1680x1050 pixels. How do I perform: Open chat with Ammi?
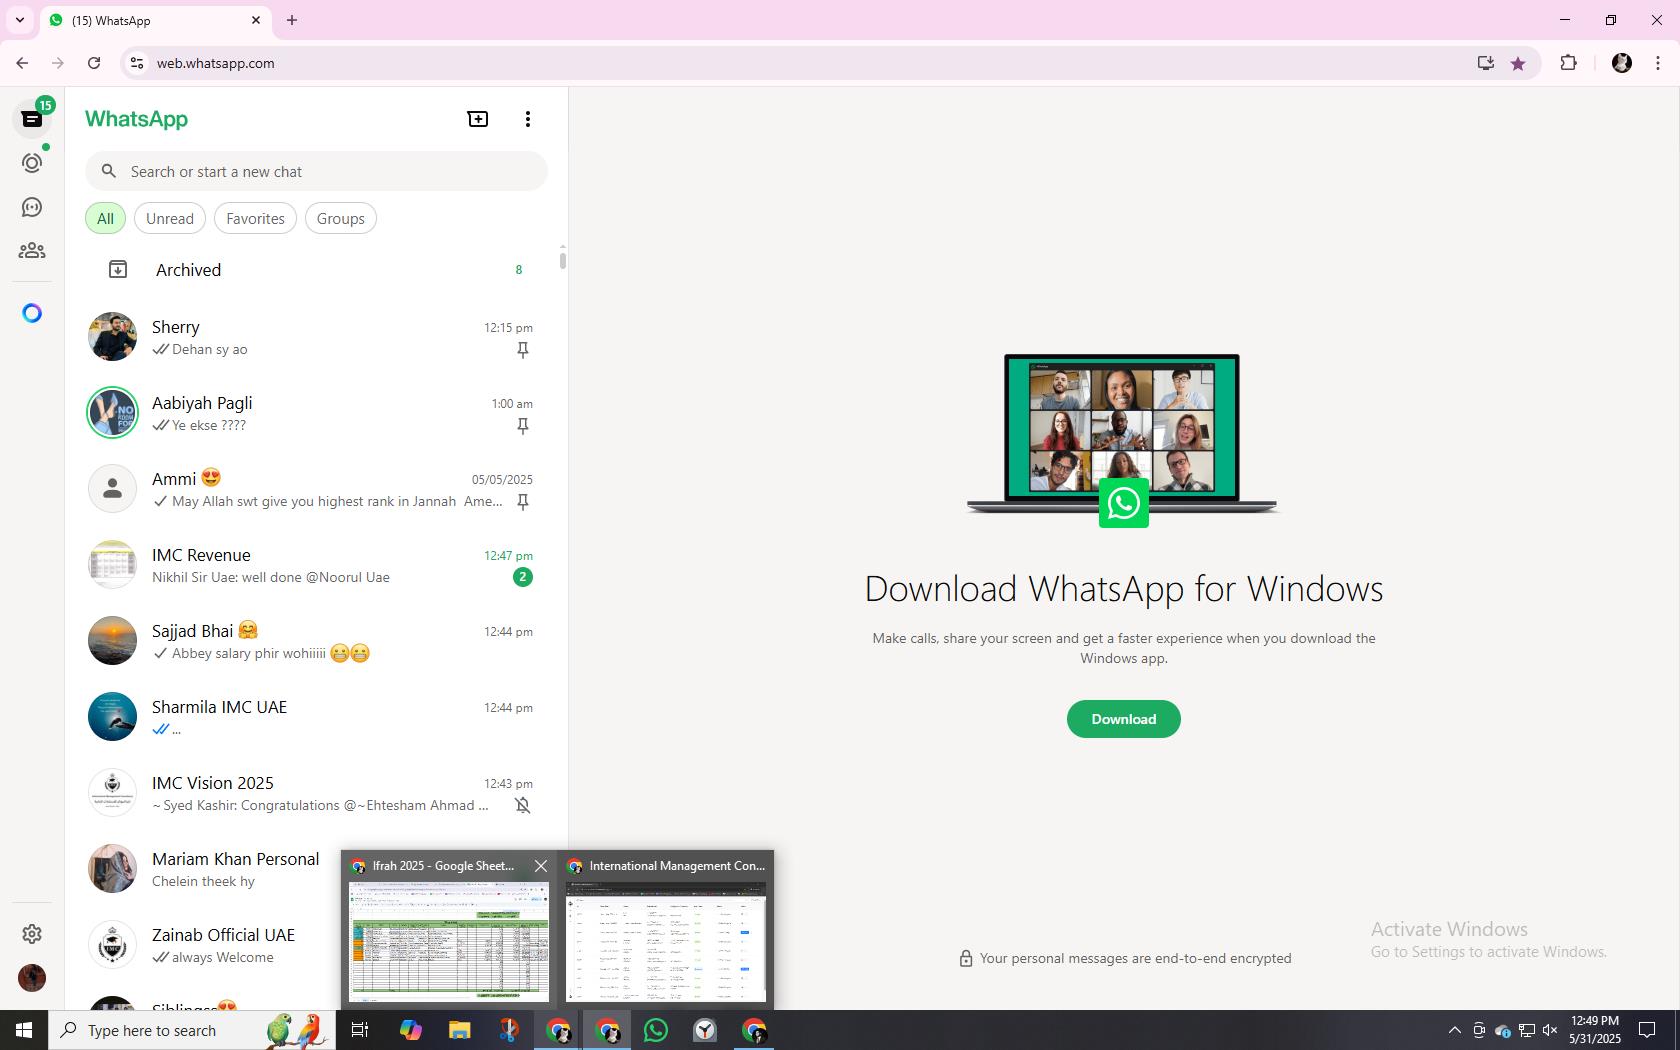tap(316, 489)
